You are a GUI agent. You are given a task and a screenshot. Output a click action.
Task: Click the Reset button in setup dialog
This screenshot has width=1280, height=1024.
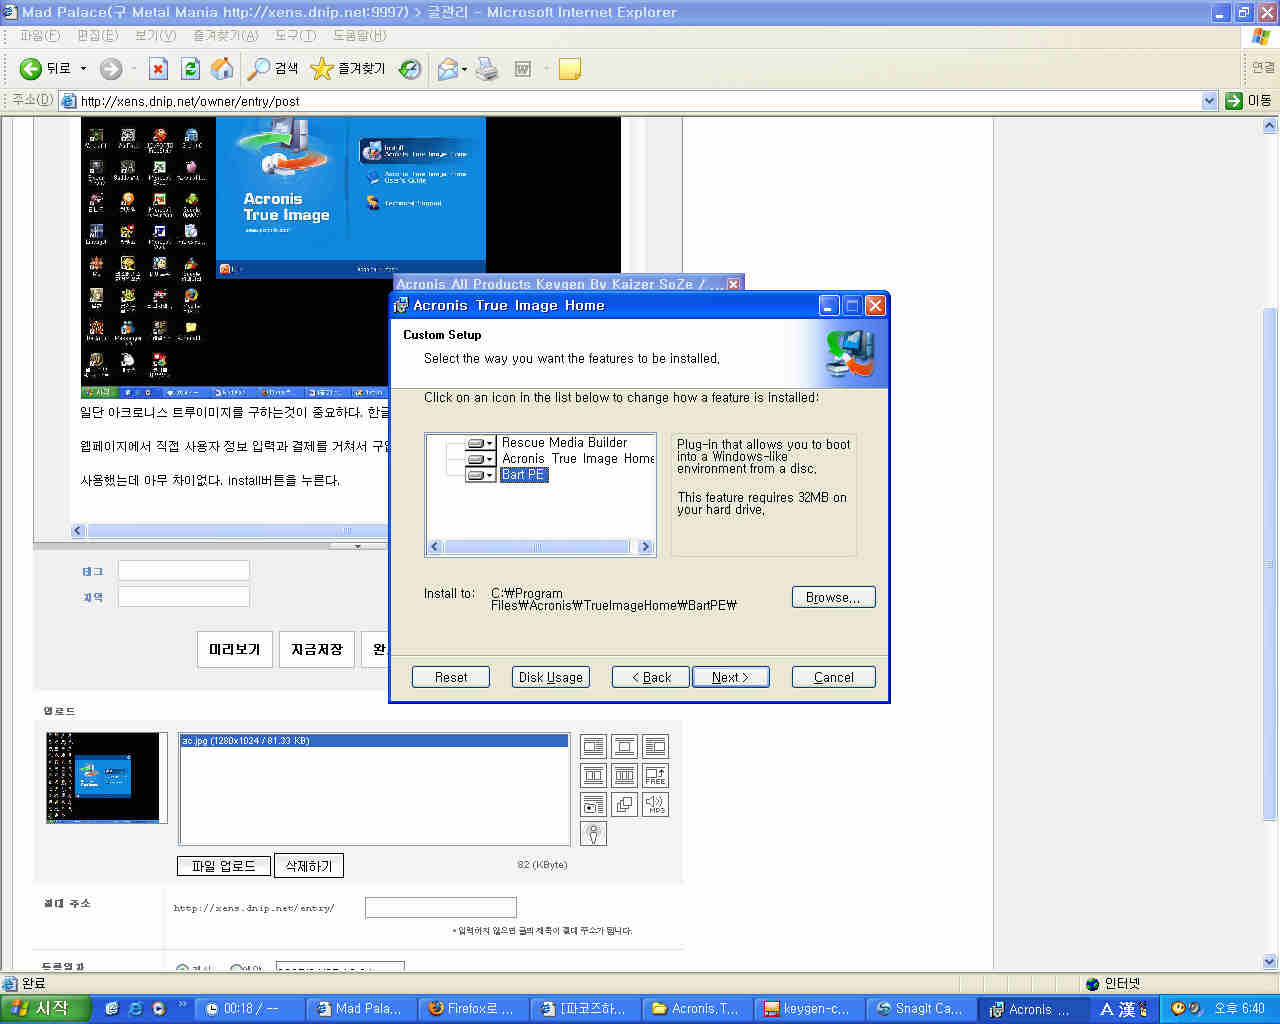[x=451, y=677]
